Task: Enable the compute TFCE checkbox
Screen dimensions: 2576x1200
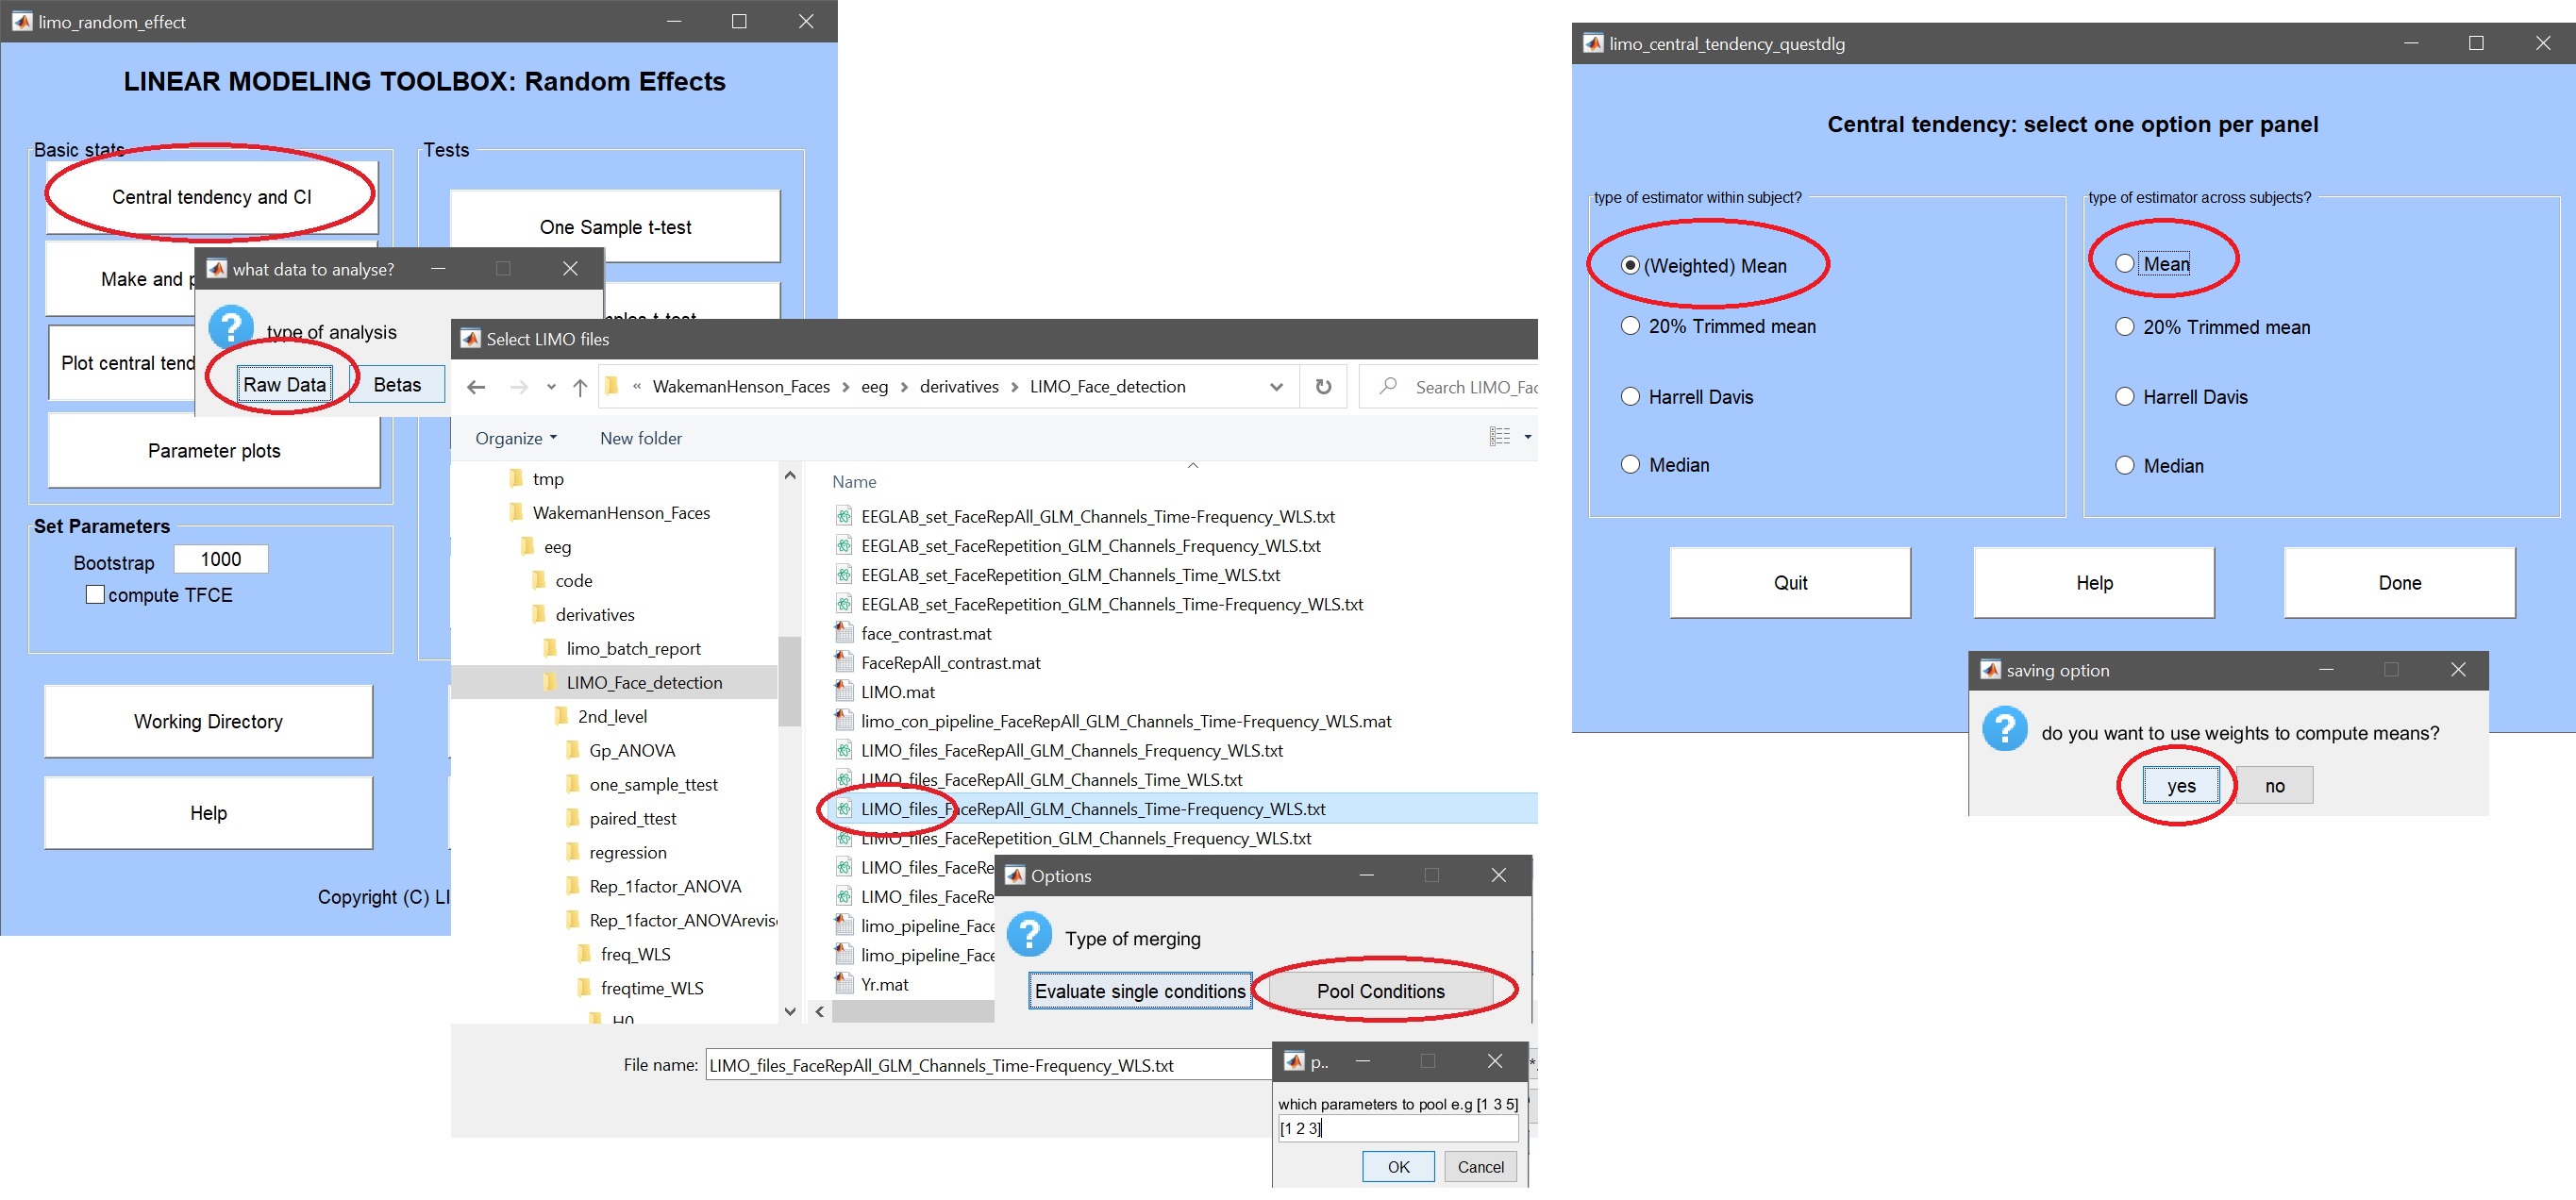Action: (96, 595)
